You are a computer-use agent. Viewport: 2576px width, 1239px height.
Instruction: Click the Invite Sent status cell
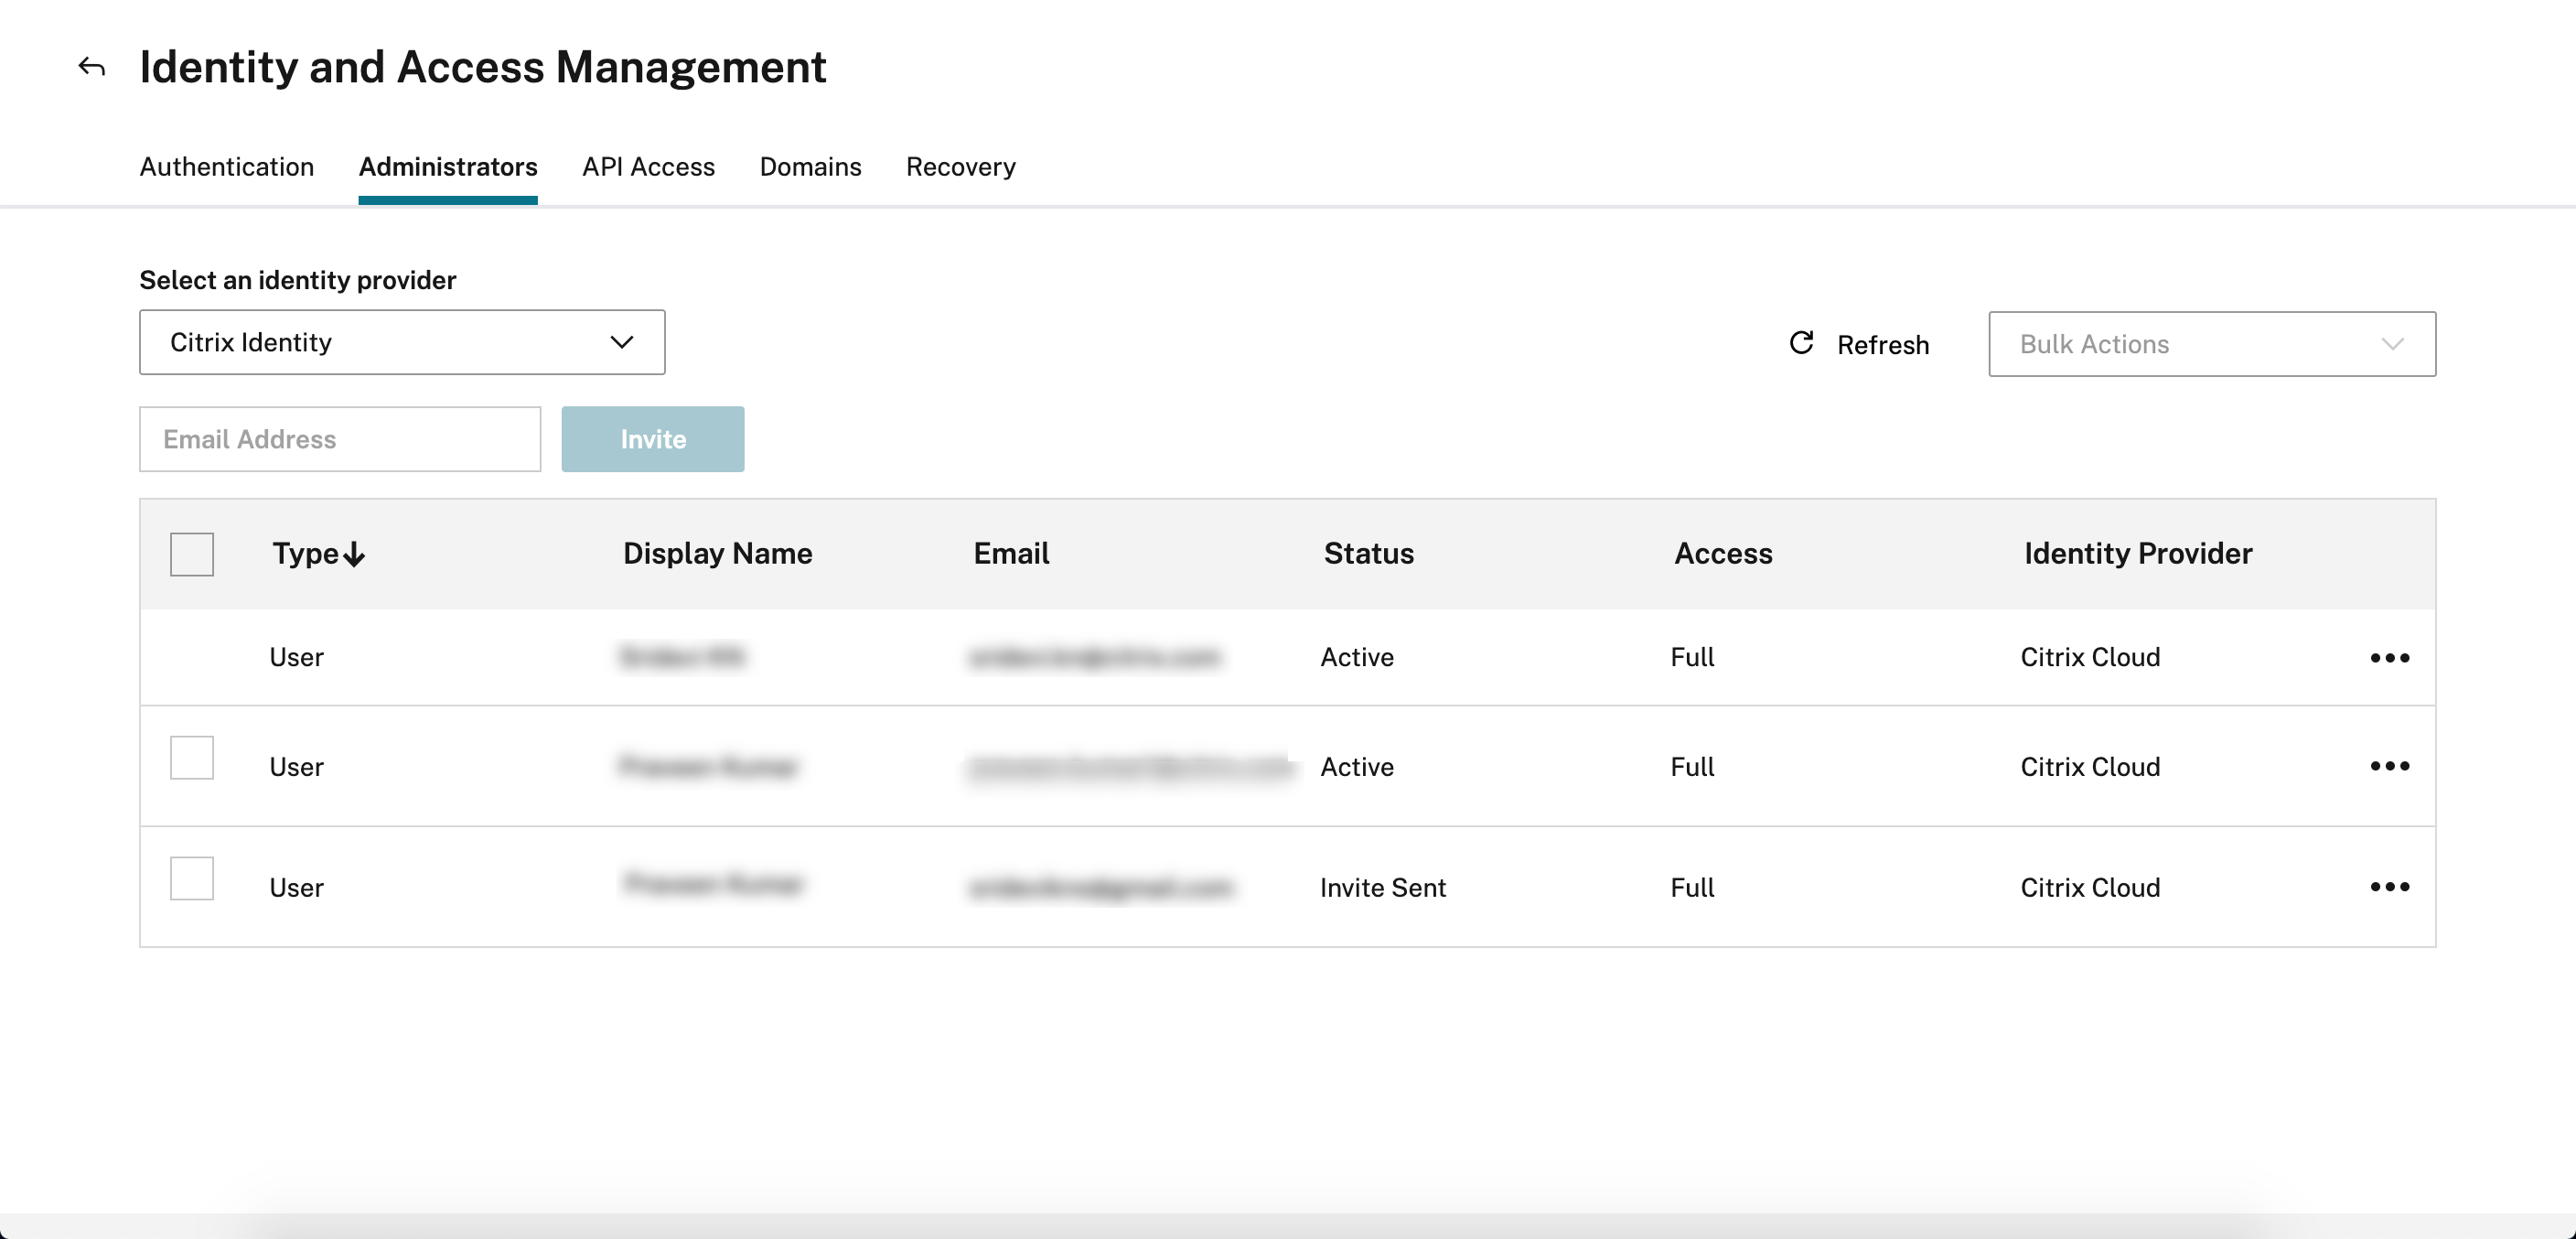(1383, 887)
